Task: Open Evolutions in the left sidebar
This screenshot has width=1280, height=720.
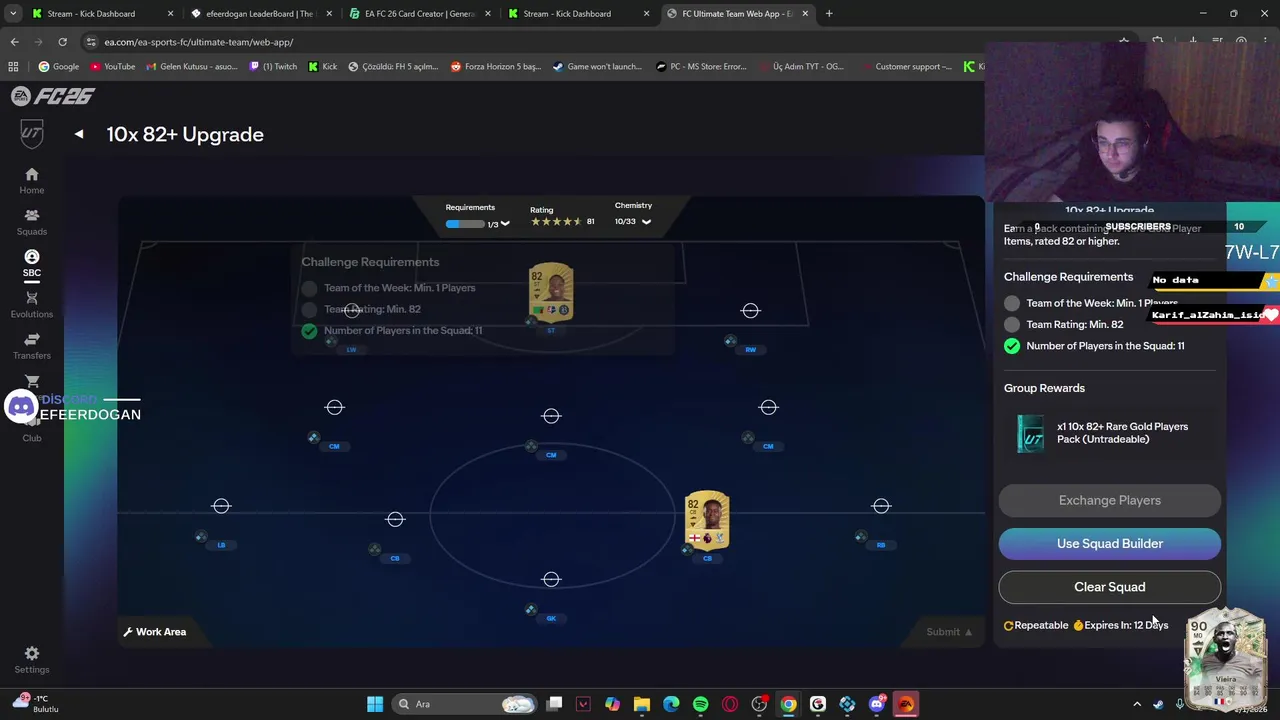Action: click(x=32, y=305)
